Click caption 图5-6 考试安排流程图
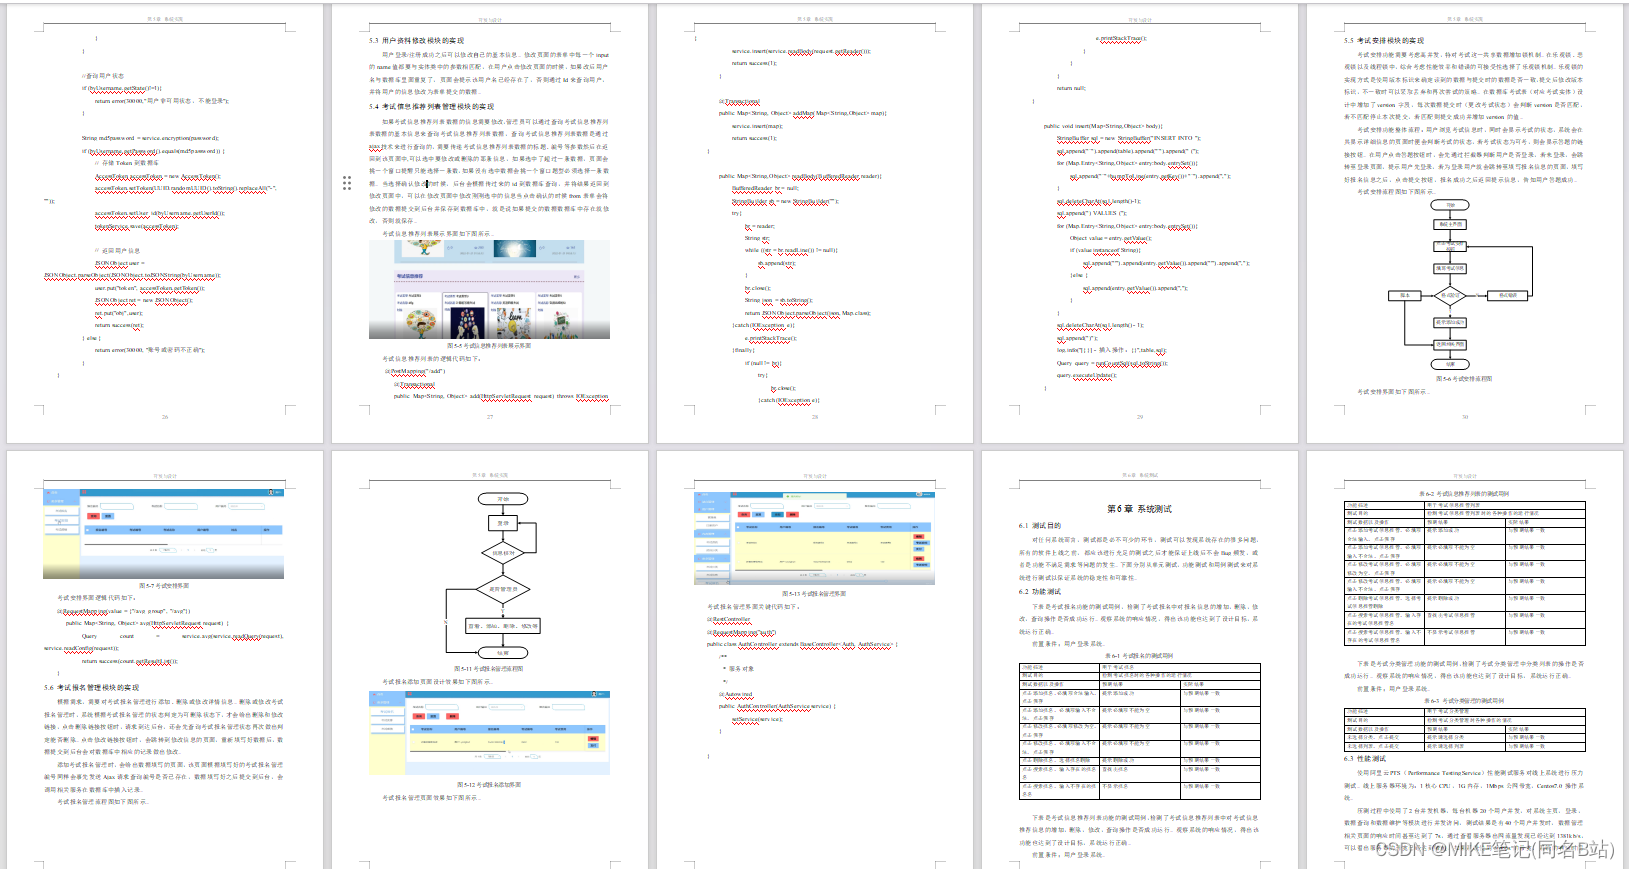 pyautogui.click(x=1464, y=379)
